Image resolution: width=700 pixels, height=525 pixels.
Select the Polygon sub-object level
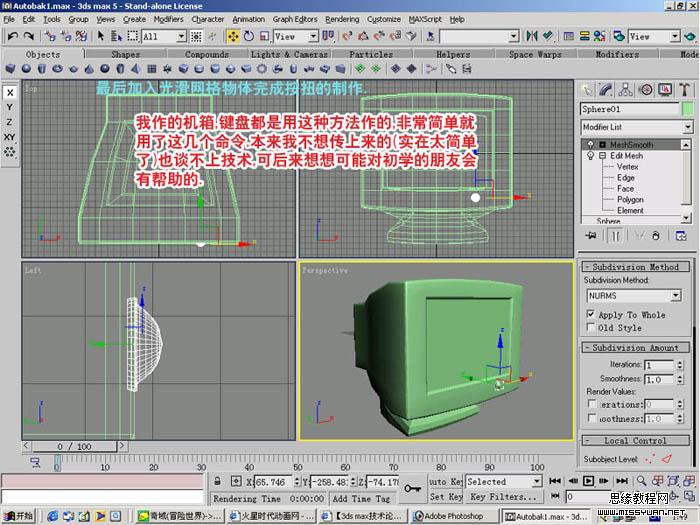pos(630,200)
